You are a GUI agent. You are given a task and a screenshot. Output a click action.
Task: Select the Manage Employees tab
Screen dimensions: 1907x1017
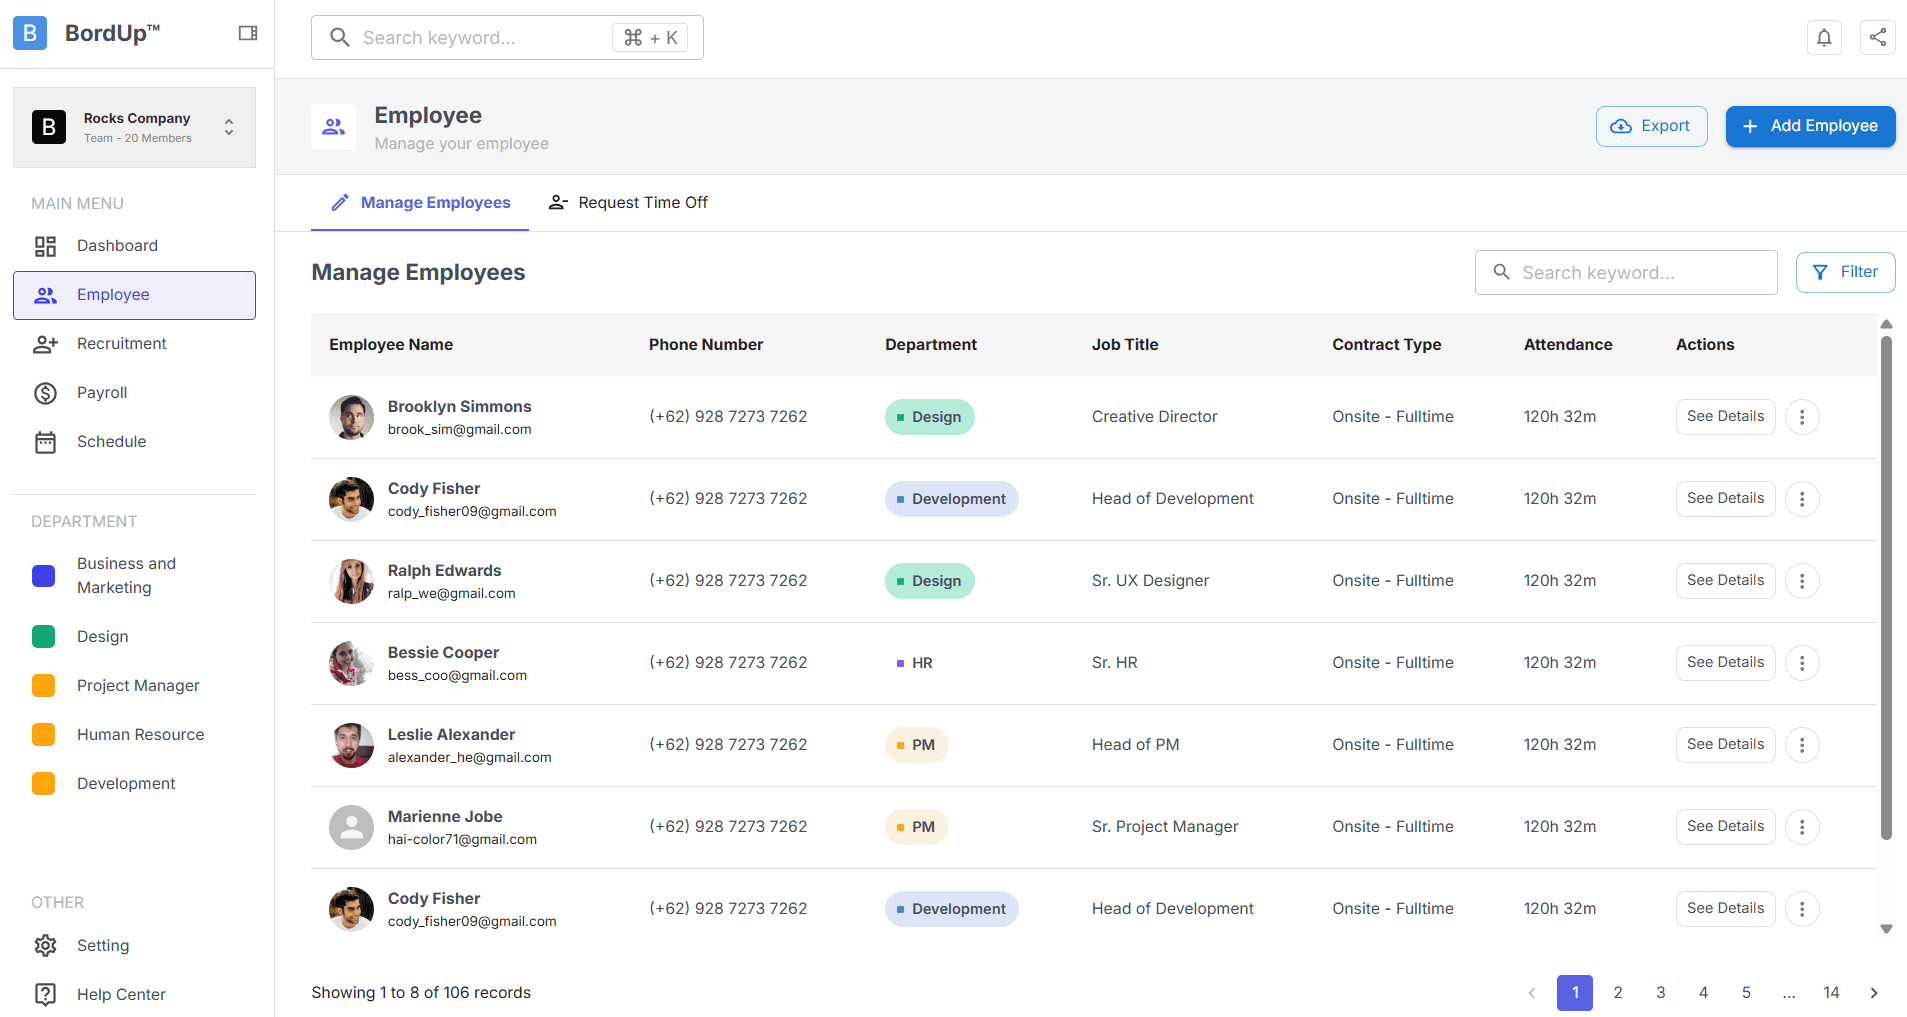click(420, 202)
